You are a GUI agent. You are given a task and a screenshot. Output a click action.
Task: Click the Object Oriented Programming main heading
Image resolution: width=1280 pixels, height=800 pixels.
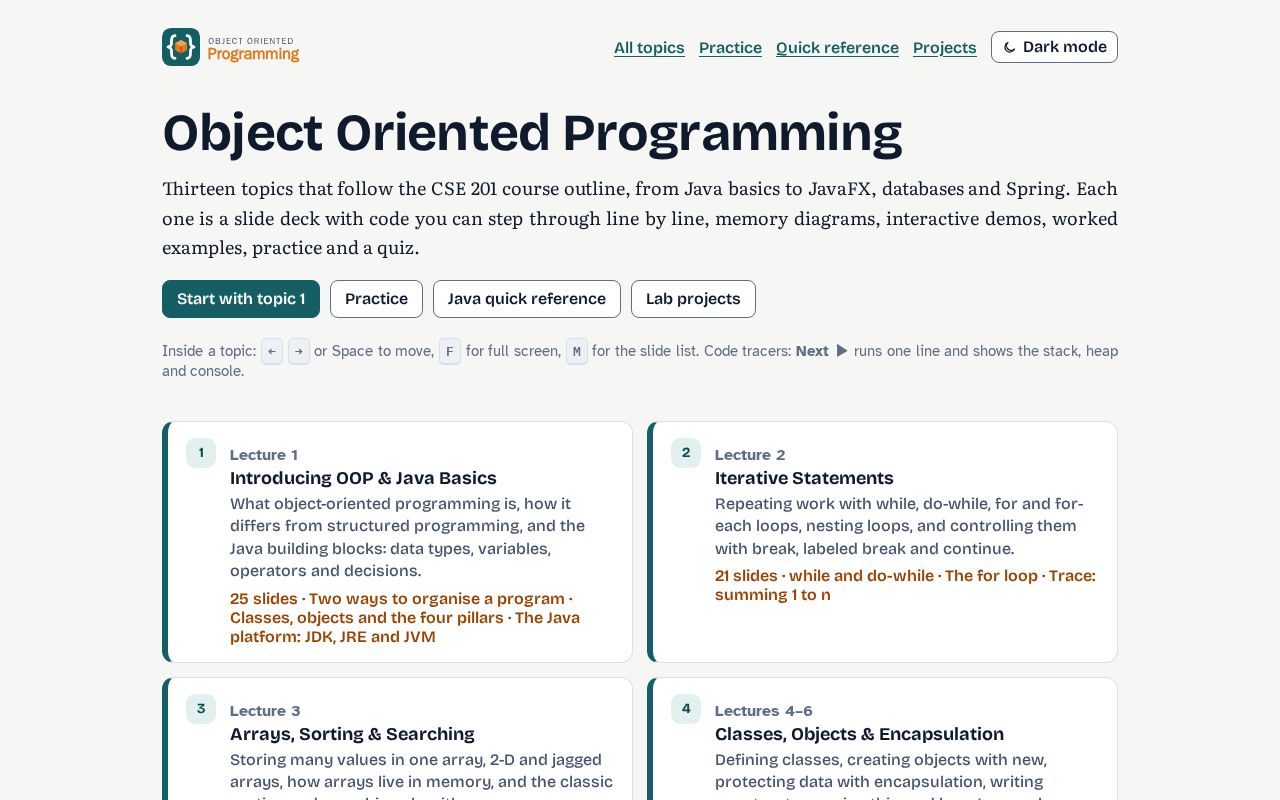click(532, 133)
